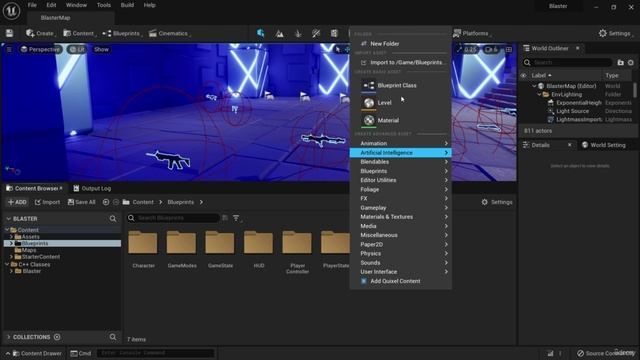This screenshot has height=360, width=640.
Task: Open the Tools menu
Action: pyautogui.click(x=104, y=5)
